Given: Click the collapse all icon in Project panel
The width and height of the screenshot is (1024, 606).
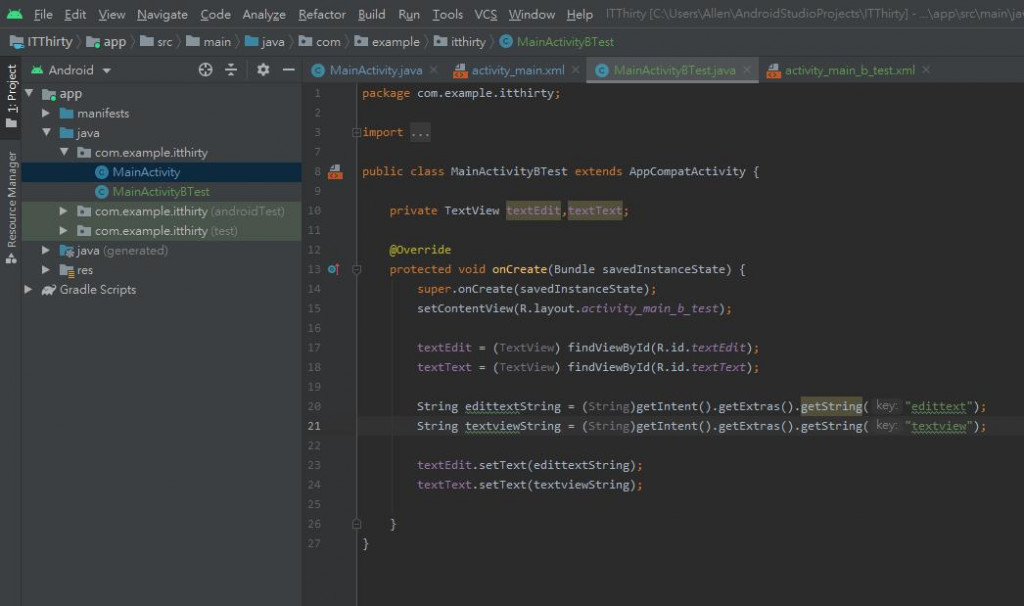Looking at the screenshot, I should click(x=231, y=70).
